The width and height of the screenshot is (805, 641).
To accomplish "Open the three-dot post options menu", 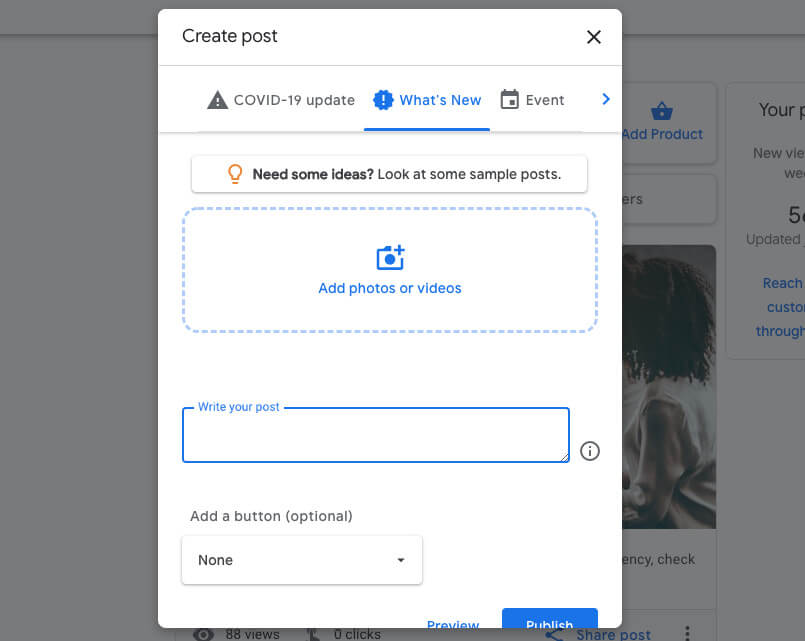I will (x=687, y=634).
